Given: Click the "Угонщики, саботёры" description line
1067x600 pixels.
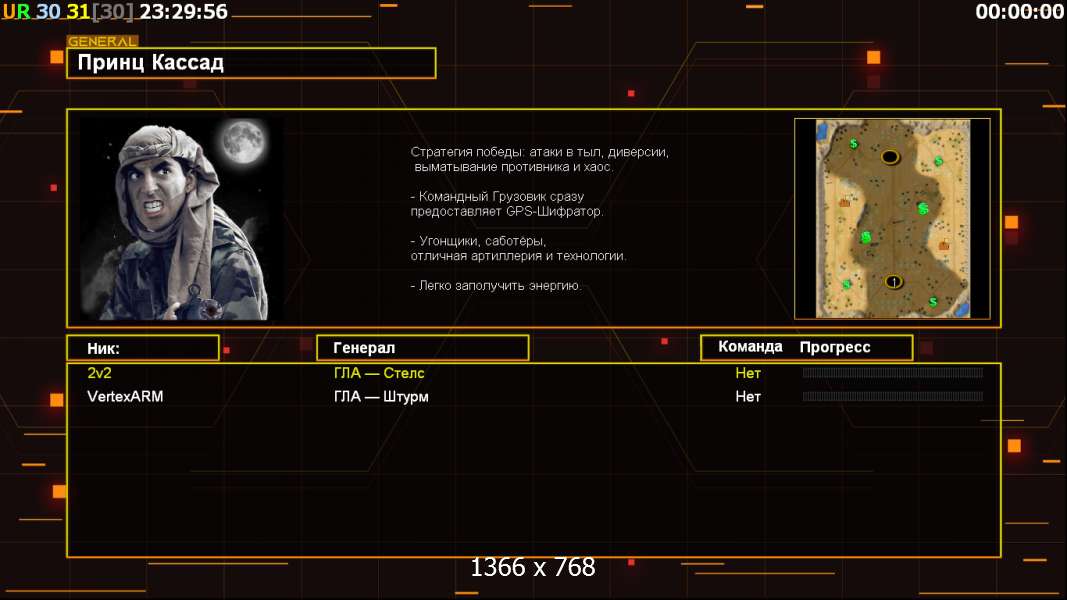Looking at the screenshot, I should tap(519, 248).
